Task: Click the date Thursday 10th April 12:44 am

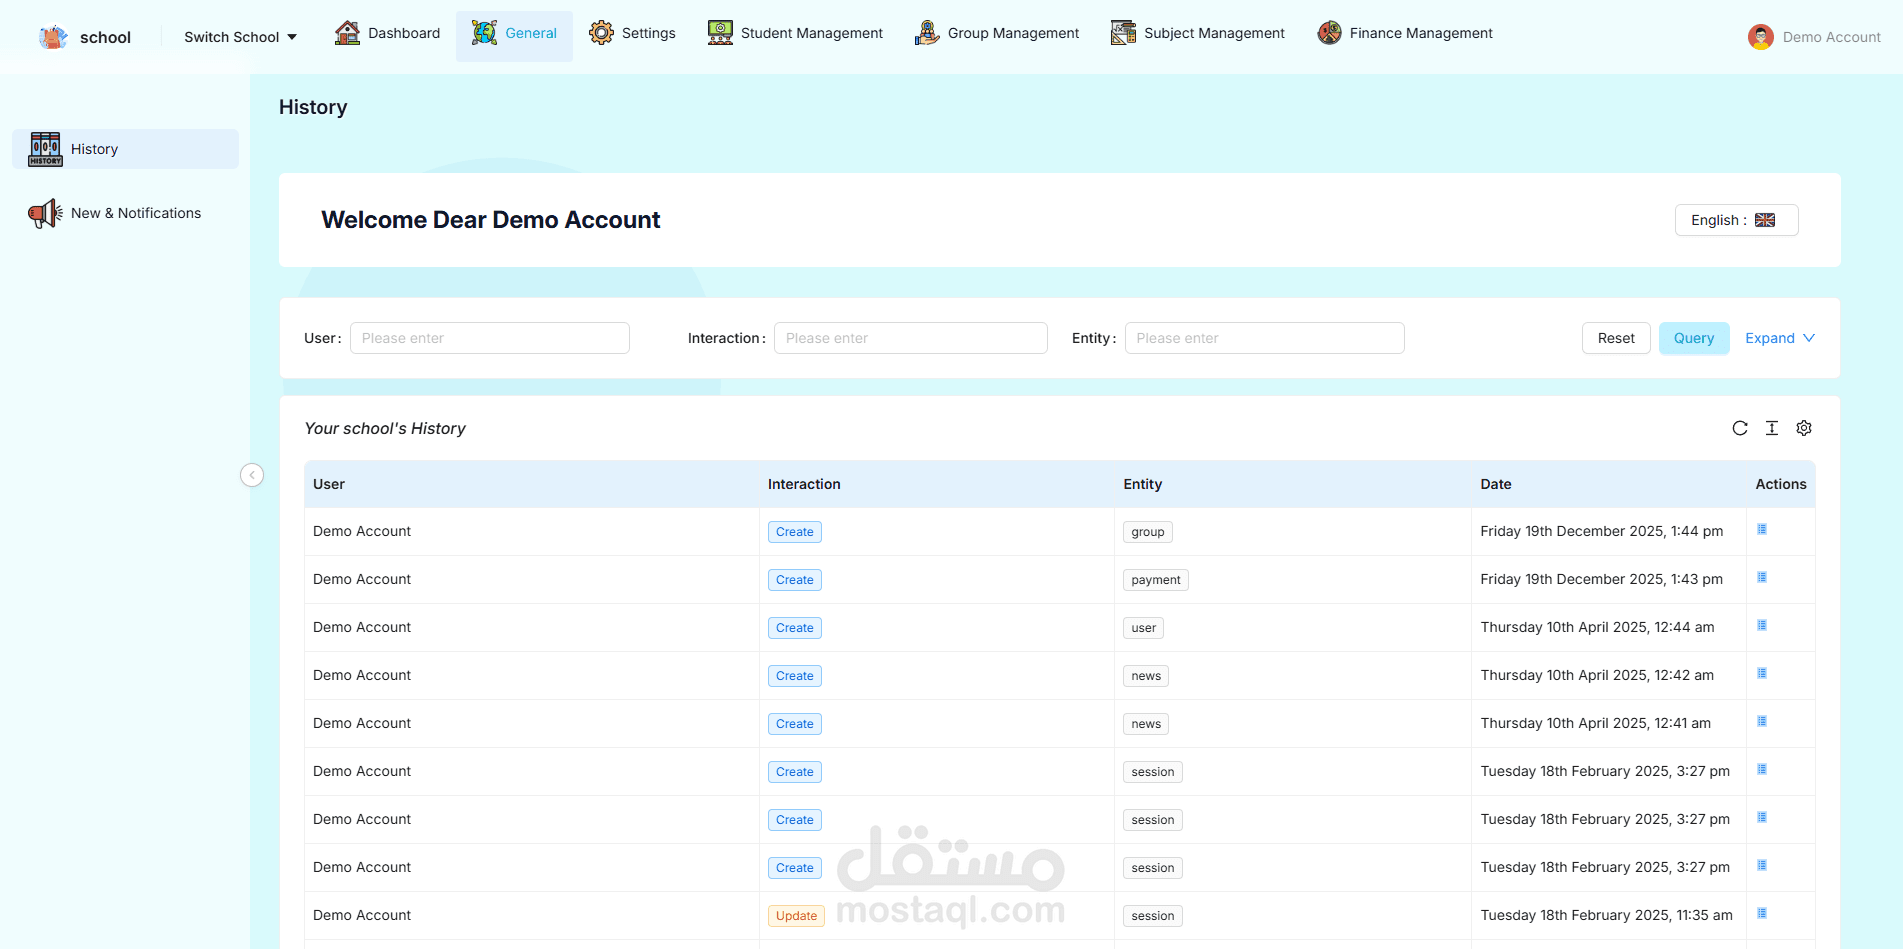Action: point(1597,627)
